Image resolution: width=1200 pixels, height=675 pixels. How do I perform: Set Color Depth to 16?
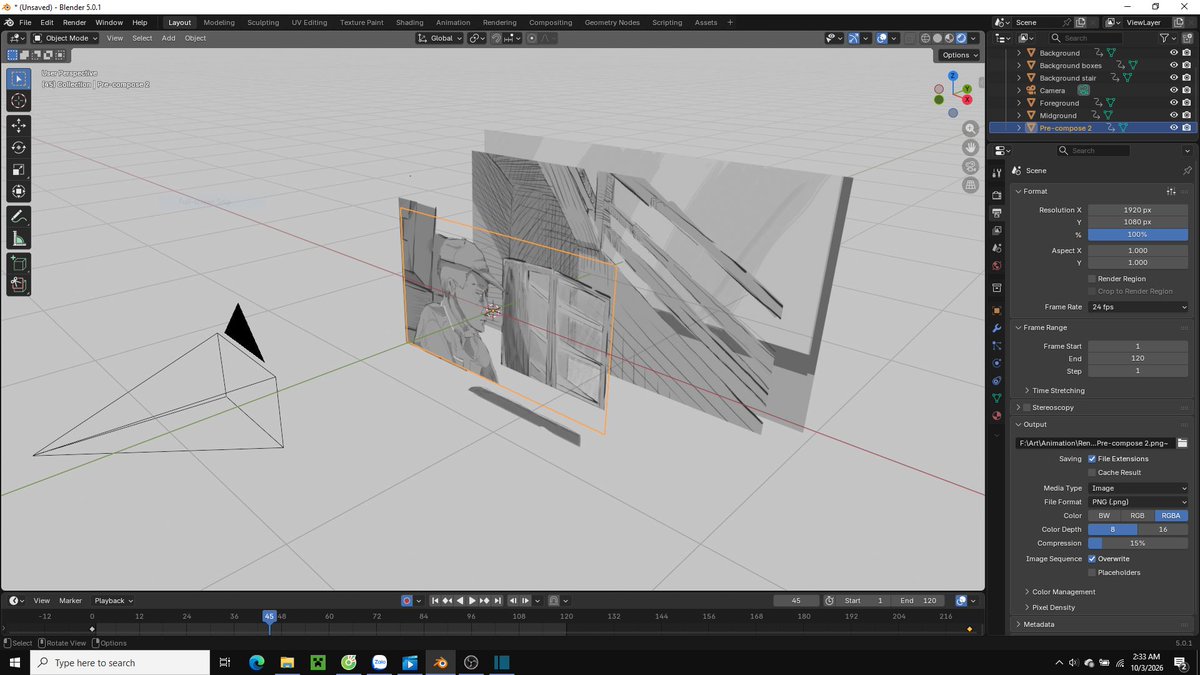(x=1163, y=529)
